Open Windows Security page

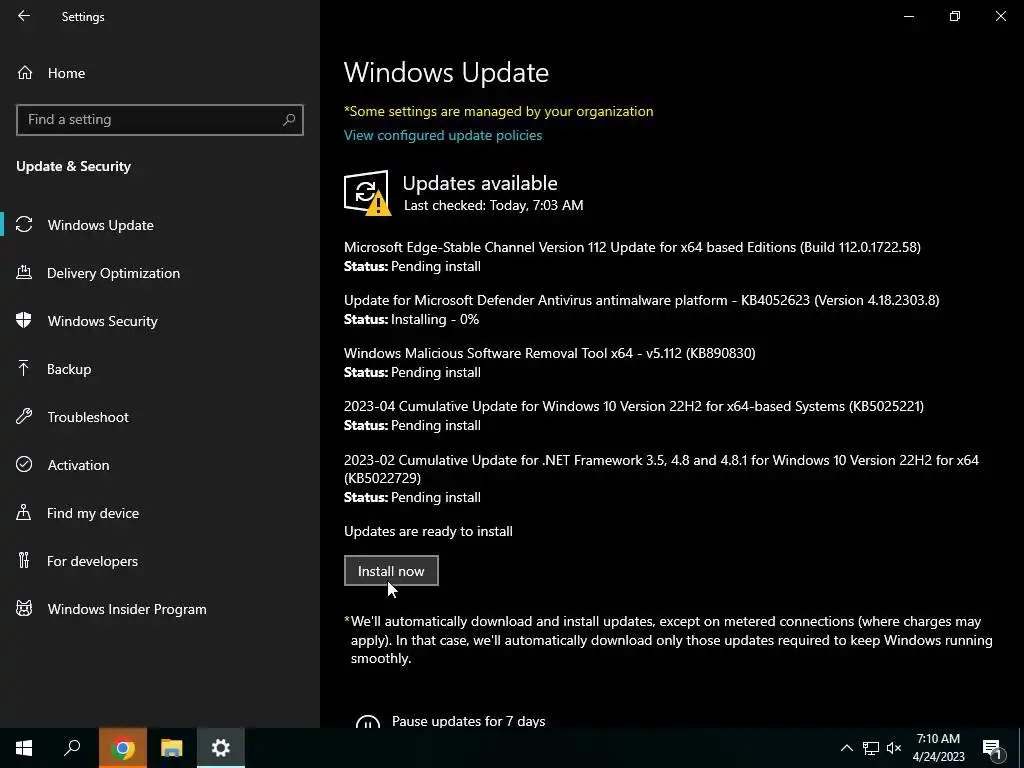(103, 321)
